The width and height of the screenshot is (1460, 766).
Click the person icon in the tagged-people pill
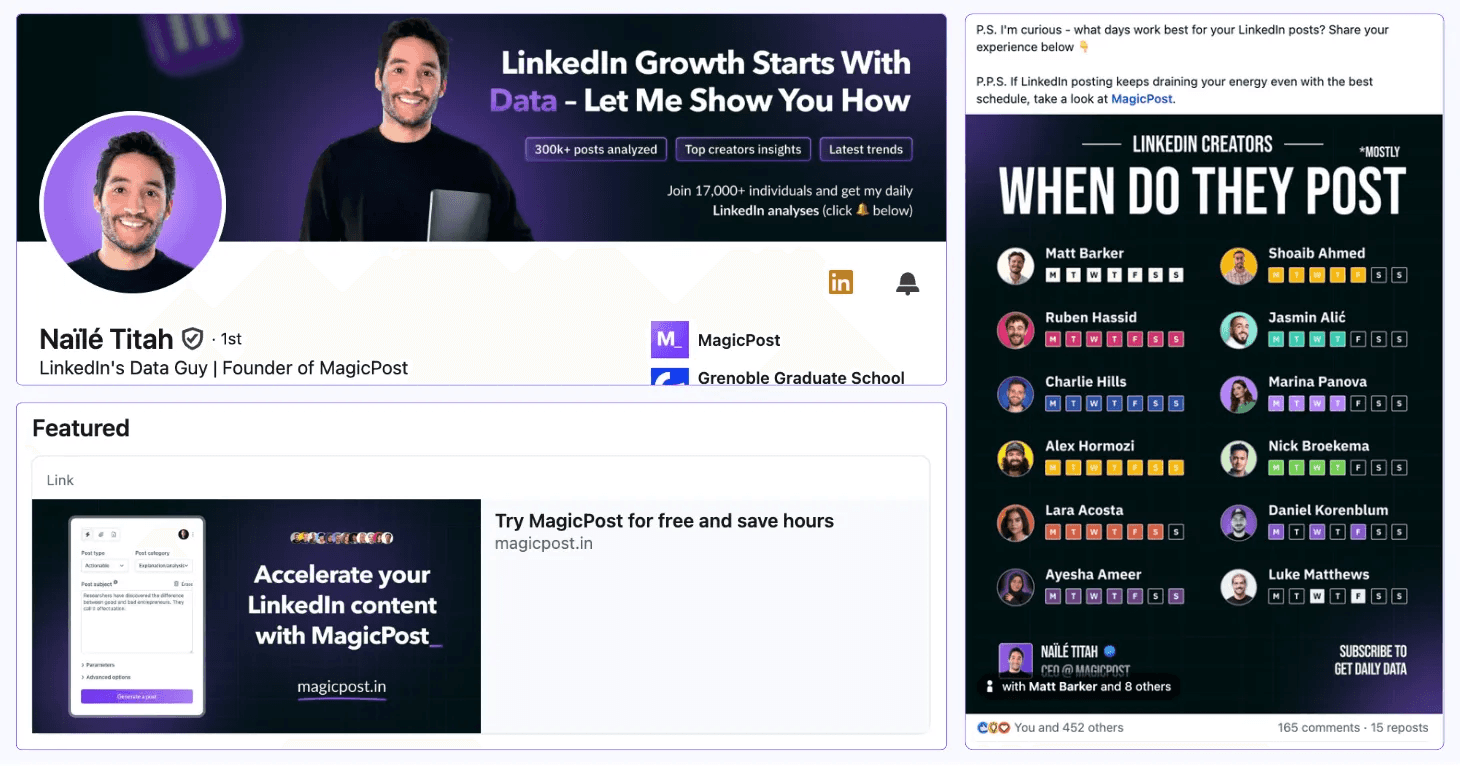pos(990,687)
